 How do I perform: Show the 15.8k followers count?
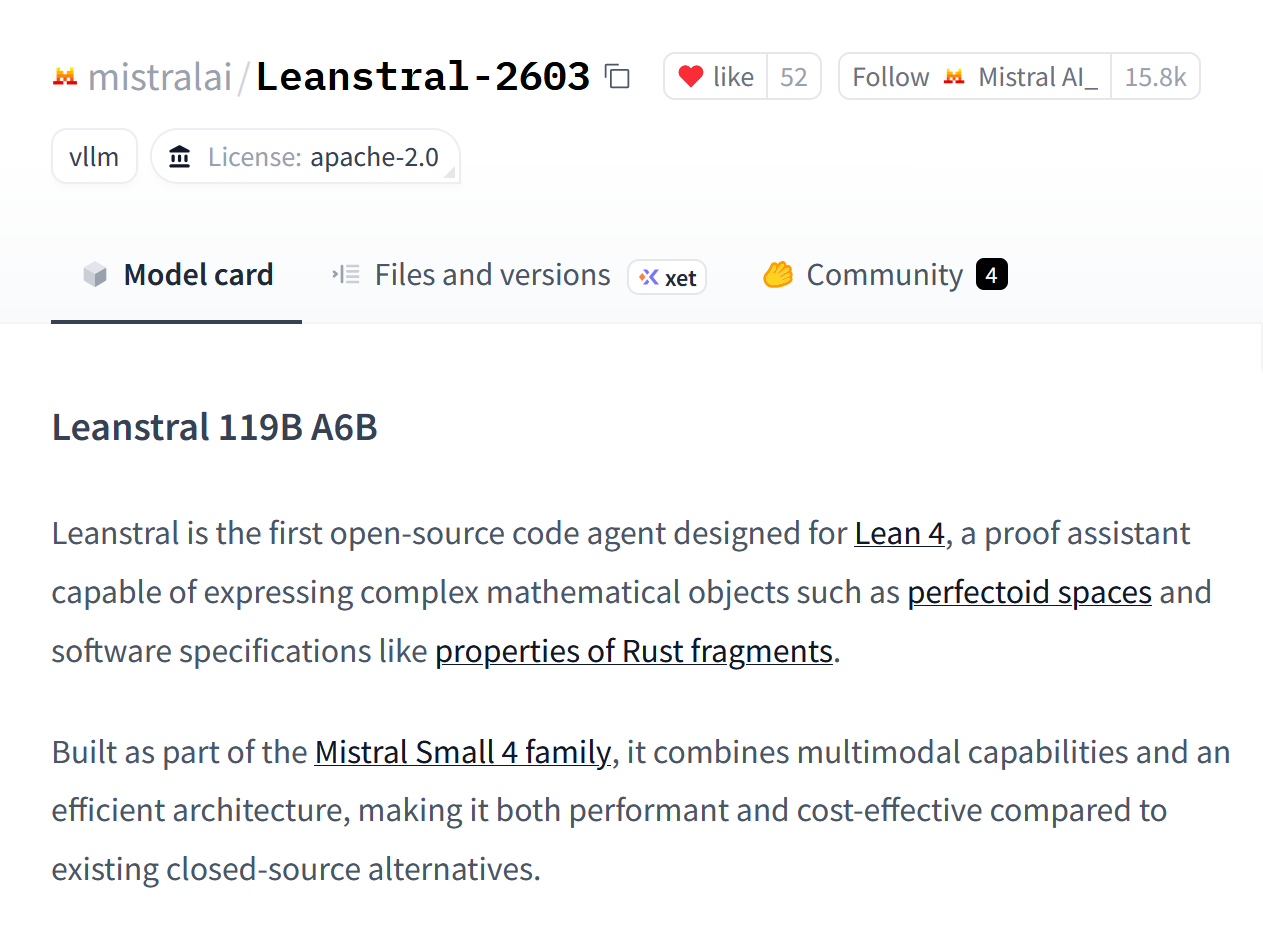coord(1155,77)
